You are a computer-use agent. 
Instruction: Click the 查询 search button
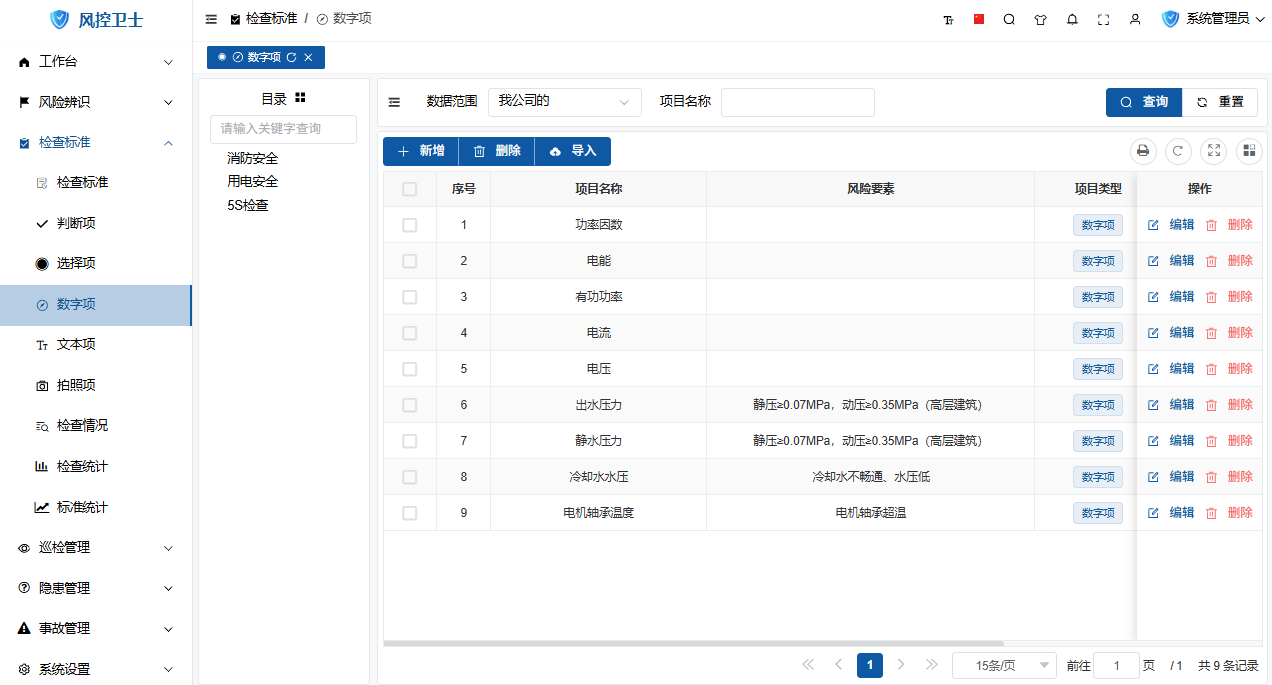1143,102
